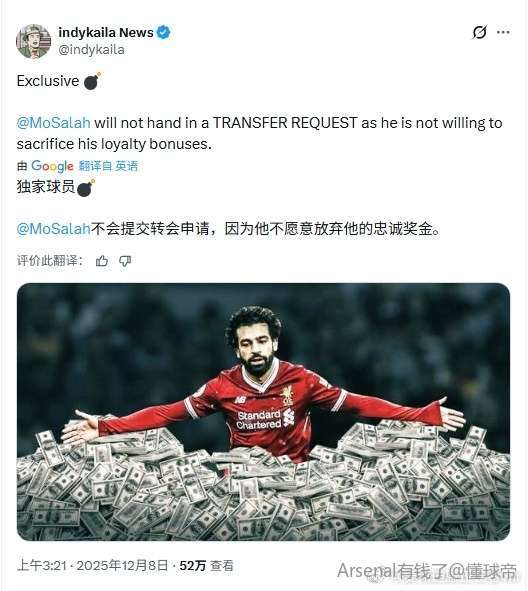528x591 pixels.
Task: Click the 翻译自 英语 translation source label
Action: point(108,166)
